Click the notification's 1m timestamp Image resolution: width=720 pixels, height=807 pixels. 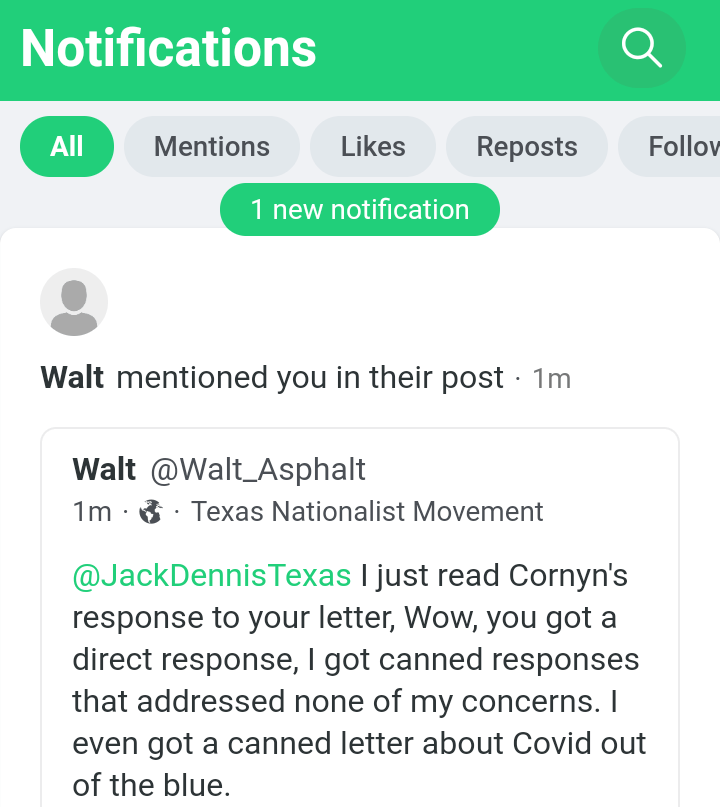click(x=551, y=379)
